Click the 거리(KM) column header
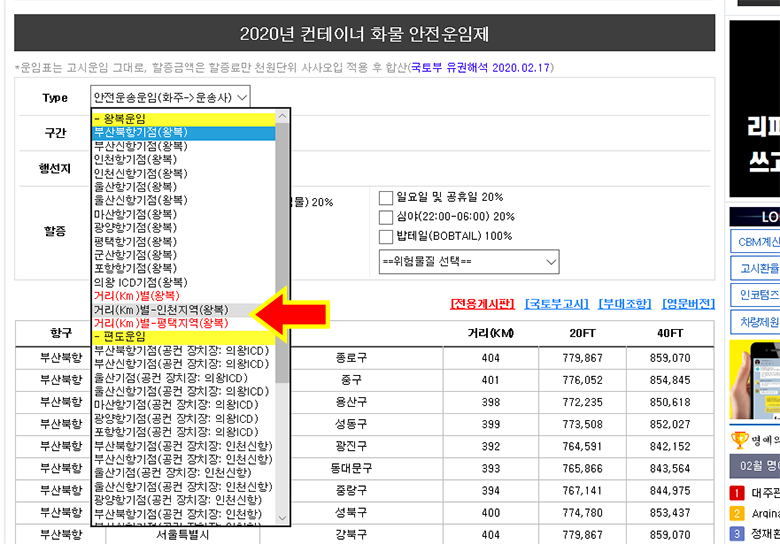Viewport: 780px width, 544px height. click(x=490, y=333)
